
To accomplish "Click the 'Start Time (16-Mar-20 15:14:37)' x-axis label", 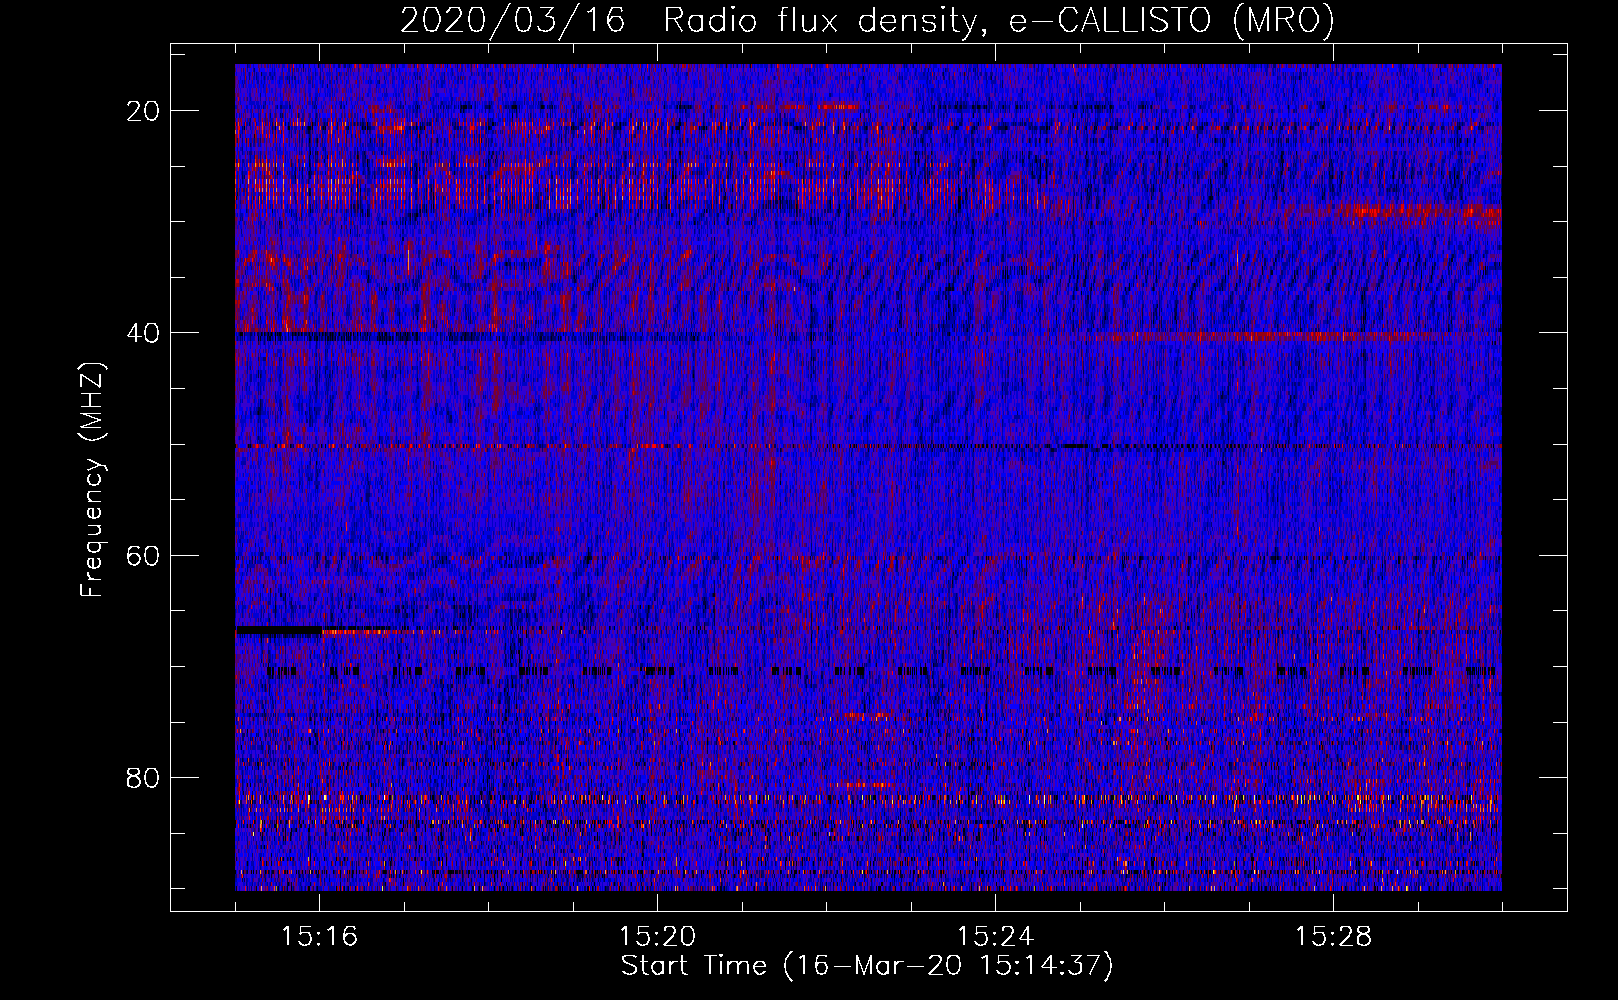I will [866, 966].
